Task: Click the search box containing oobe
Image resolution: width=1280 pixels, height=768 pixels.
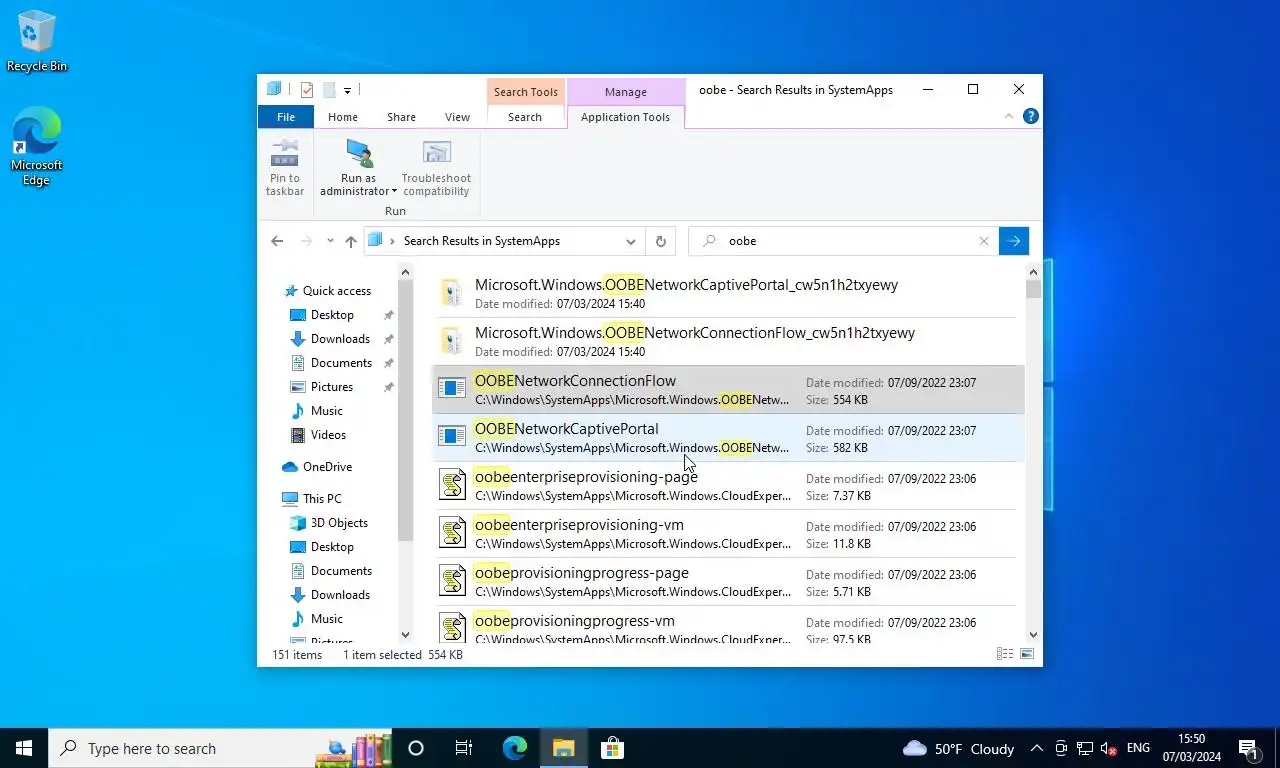Action: [843, 241]
